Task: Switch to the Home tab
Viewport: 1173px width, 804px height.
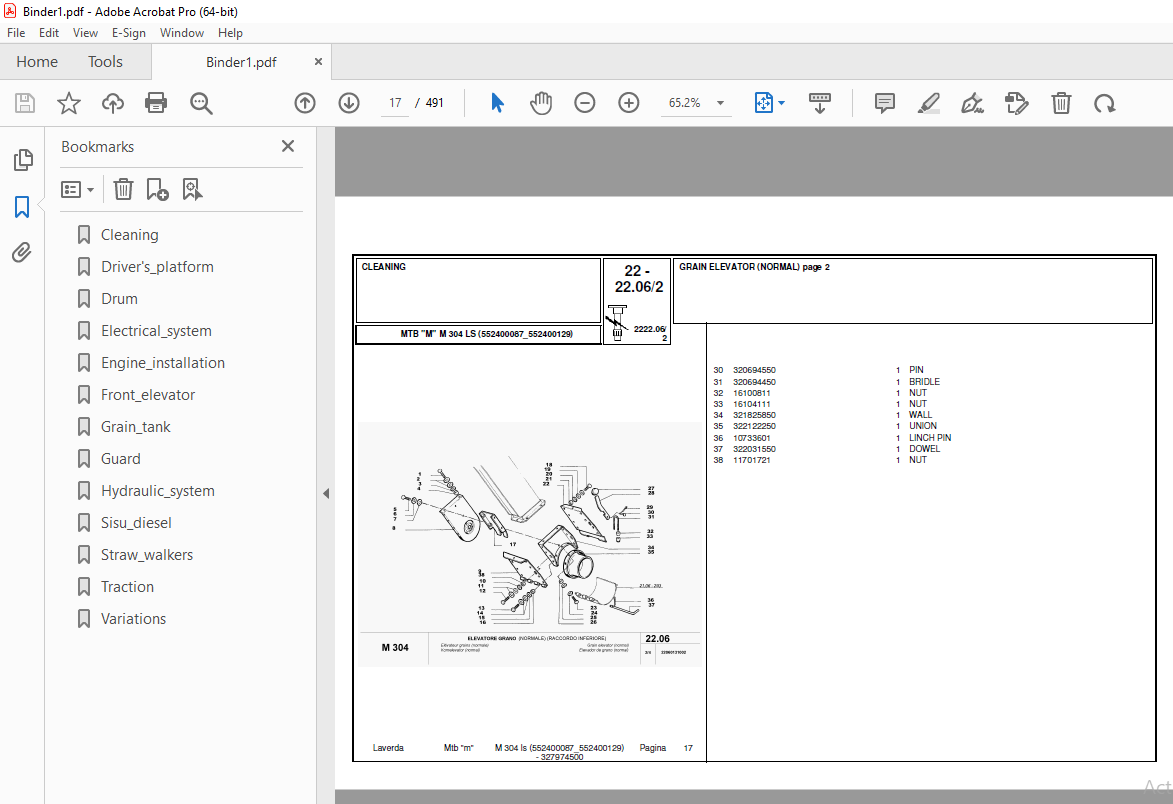Action: pyautogui.click(x=37, y=62)
